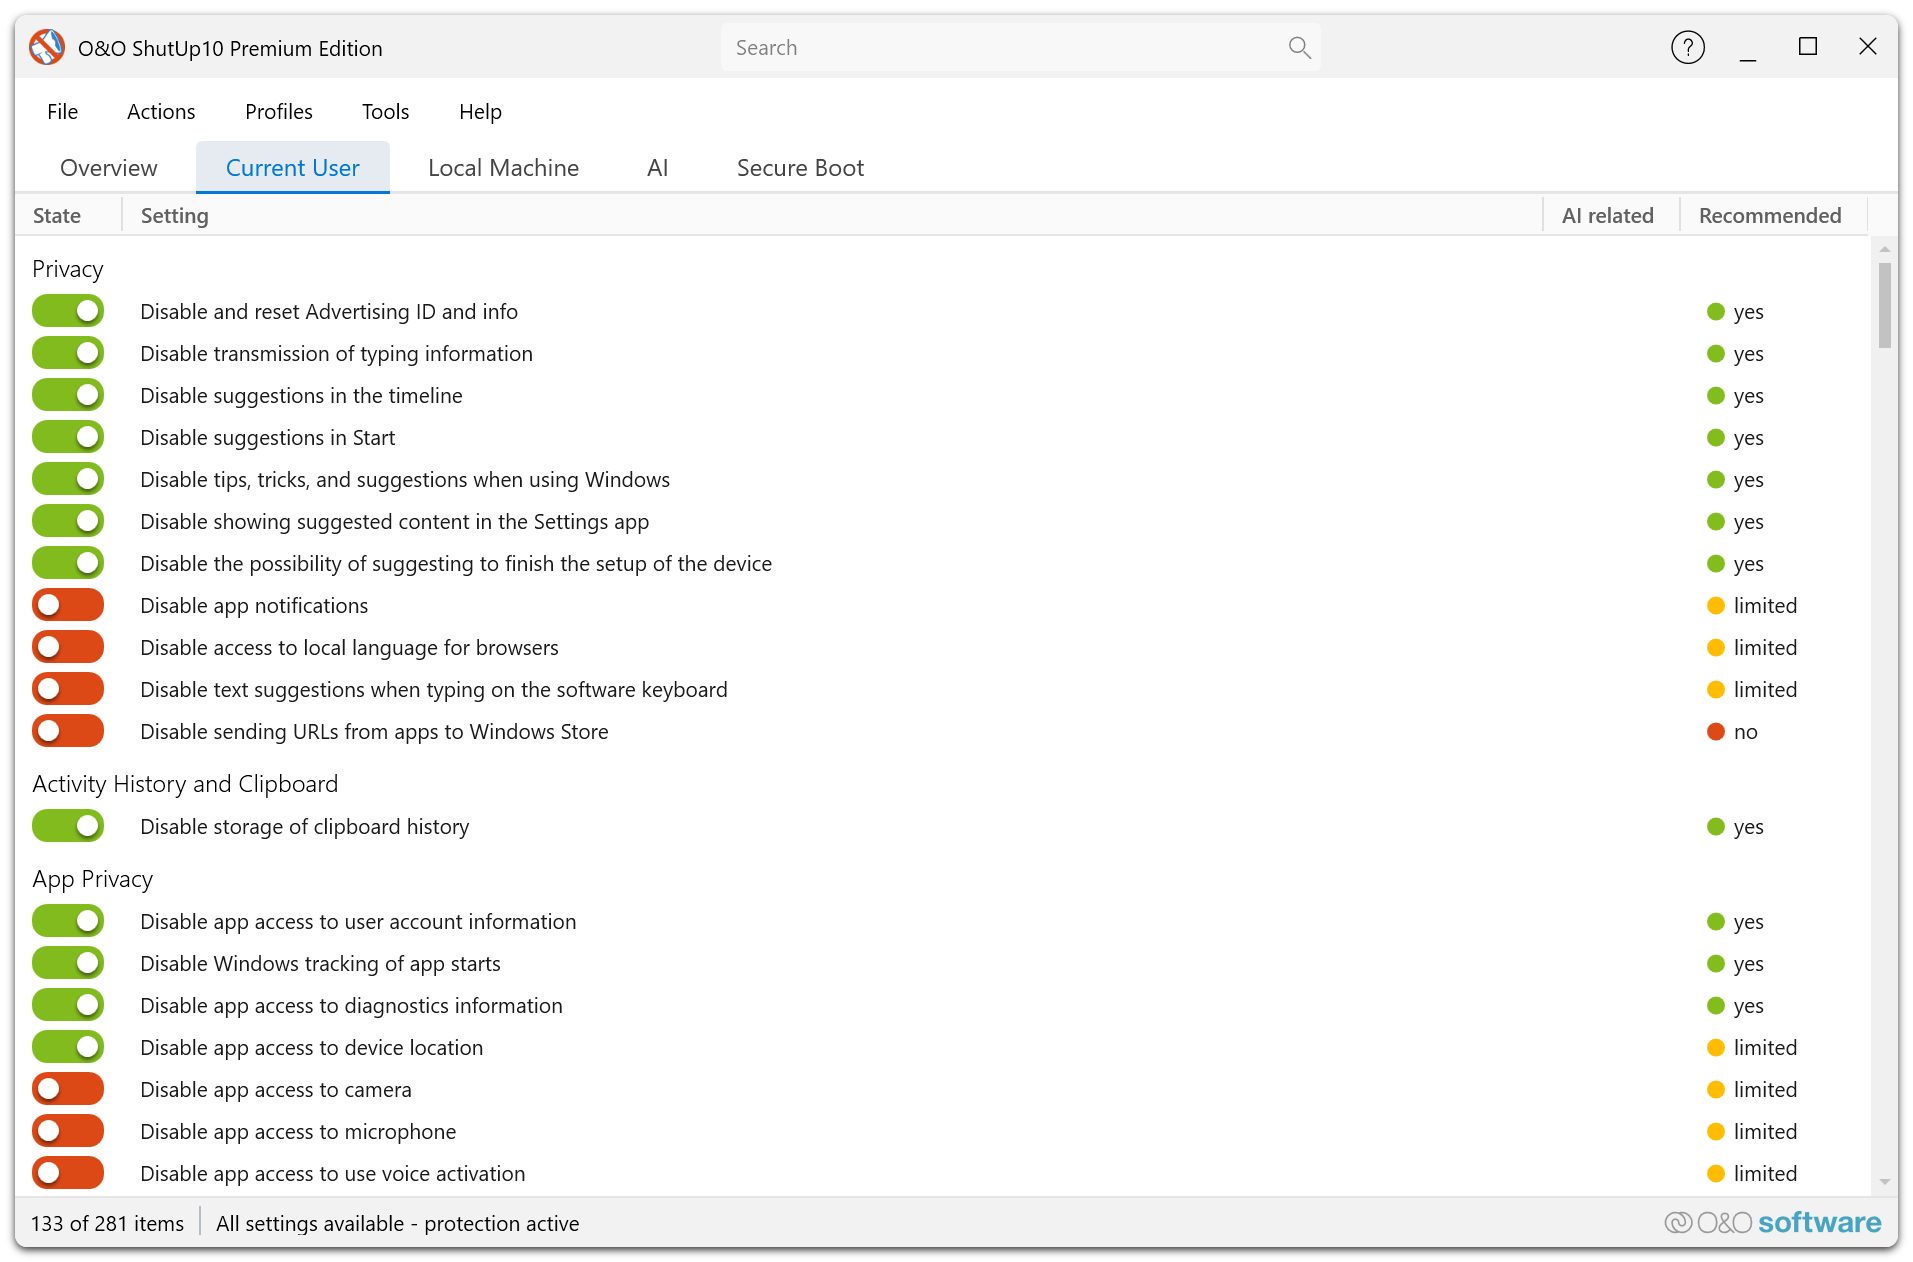This screenshot has height=1262, width=1913.
Task: Select the Current User tab
Action: pyautogui.click(x=292, y=167)
